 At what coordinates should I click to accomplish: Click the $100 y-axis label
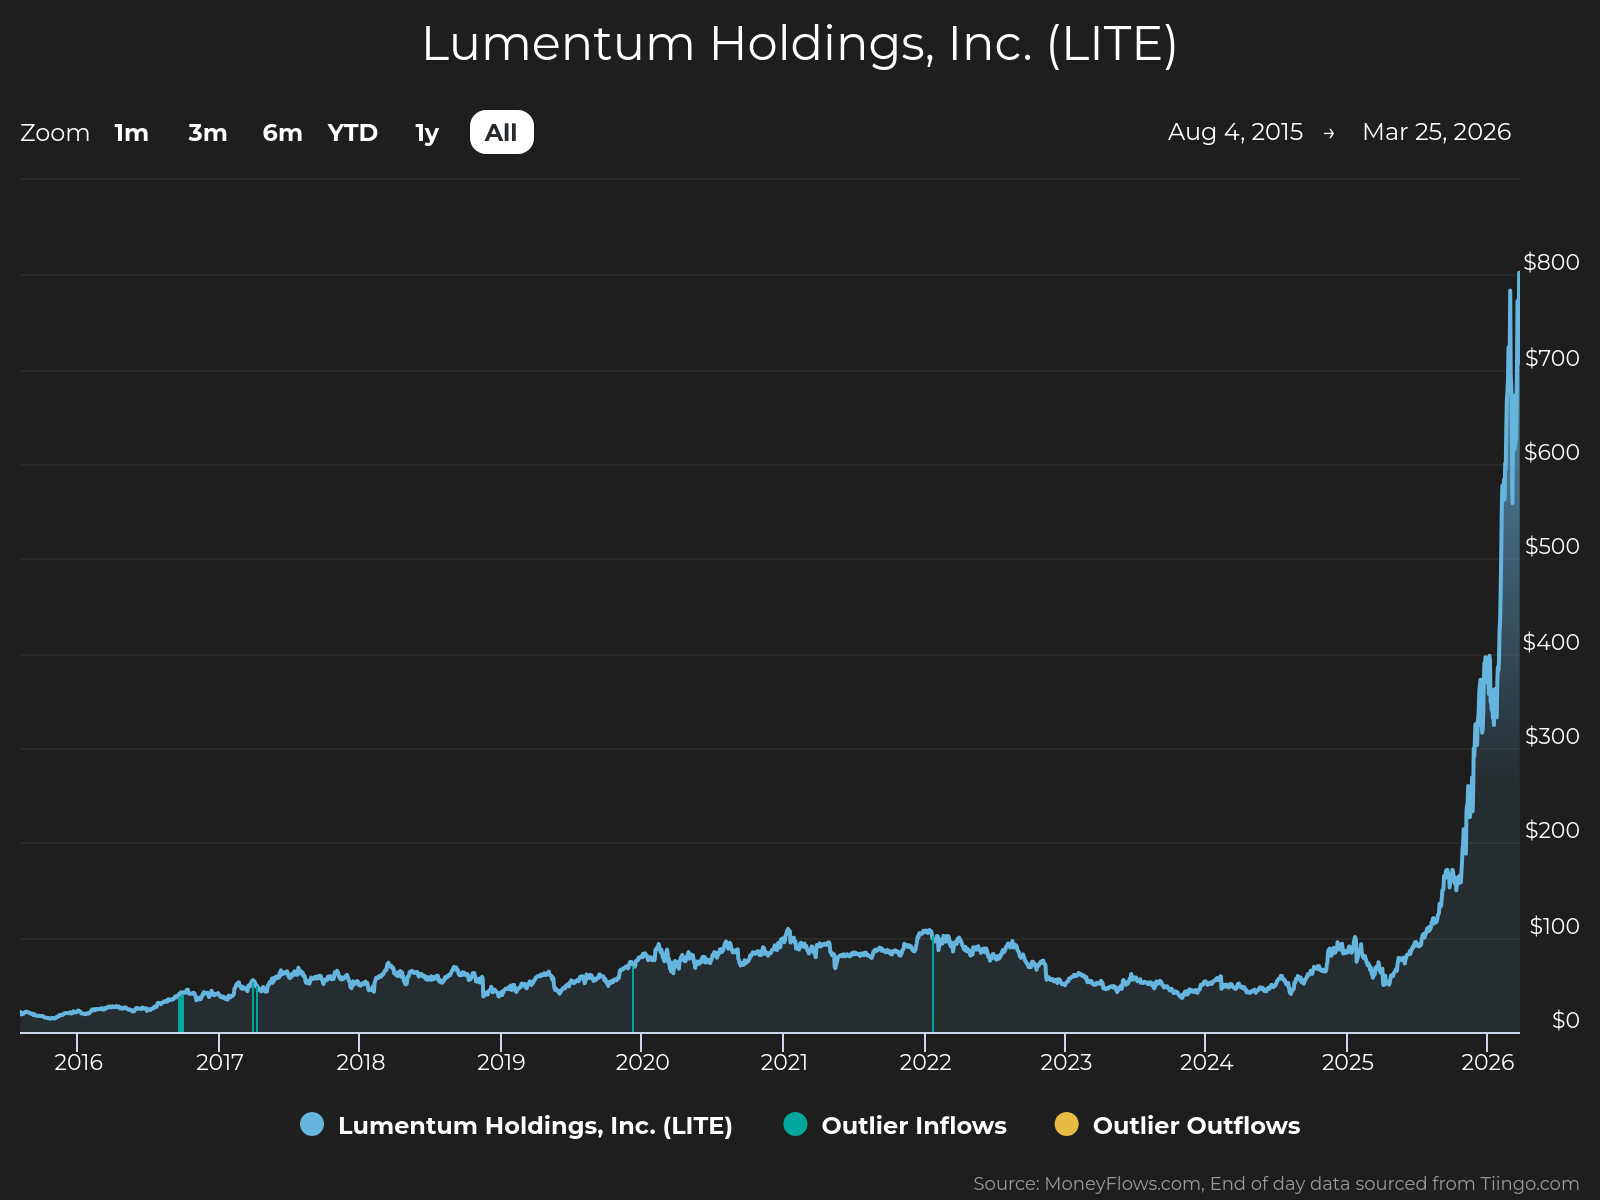(x=1555, y=926)
